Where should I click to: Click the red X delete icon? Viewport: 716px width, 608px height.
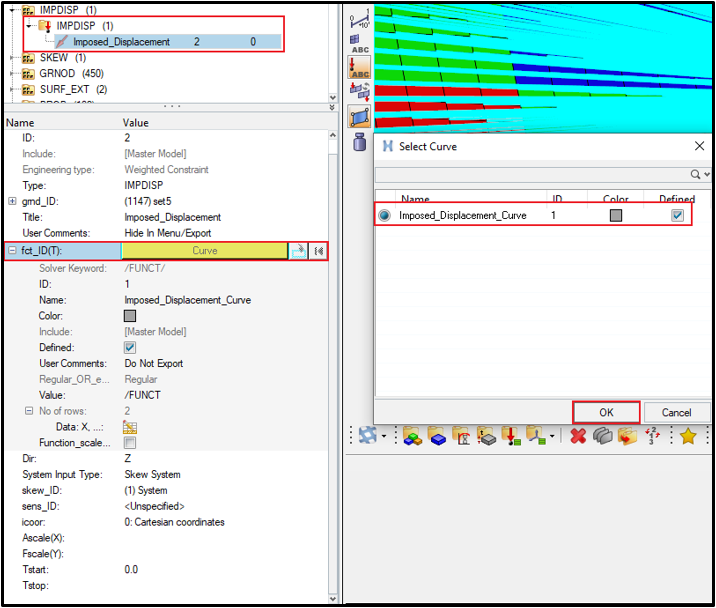pos(578,436)
